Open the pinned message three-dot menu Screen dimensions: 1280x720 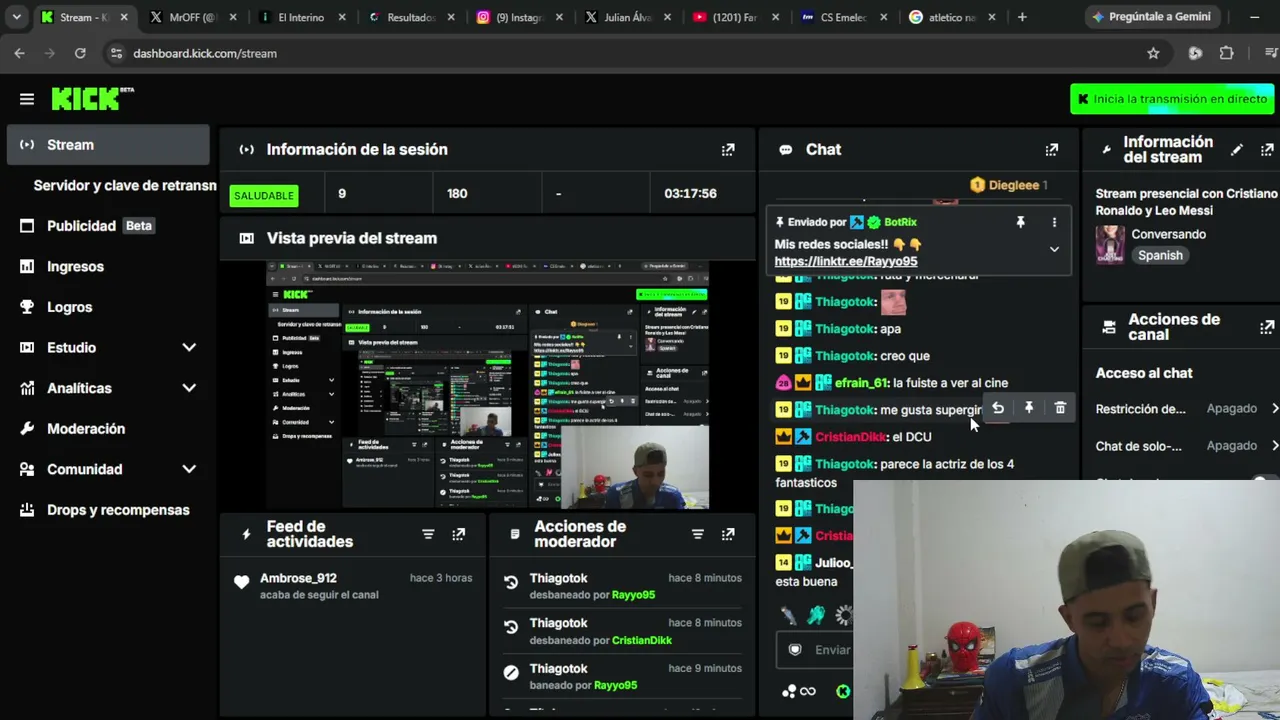(x=1054, y=222)
